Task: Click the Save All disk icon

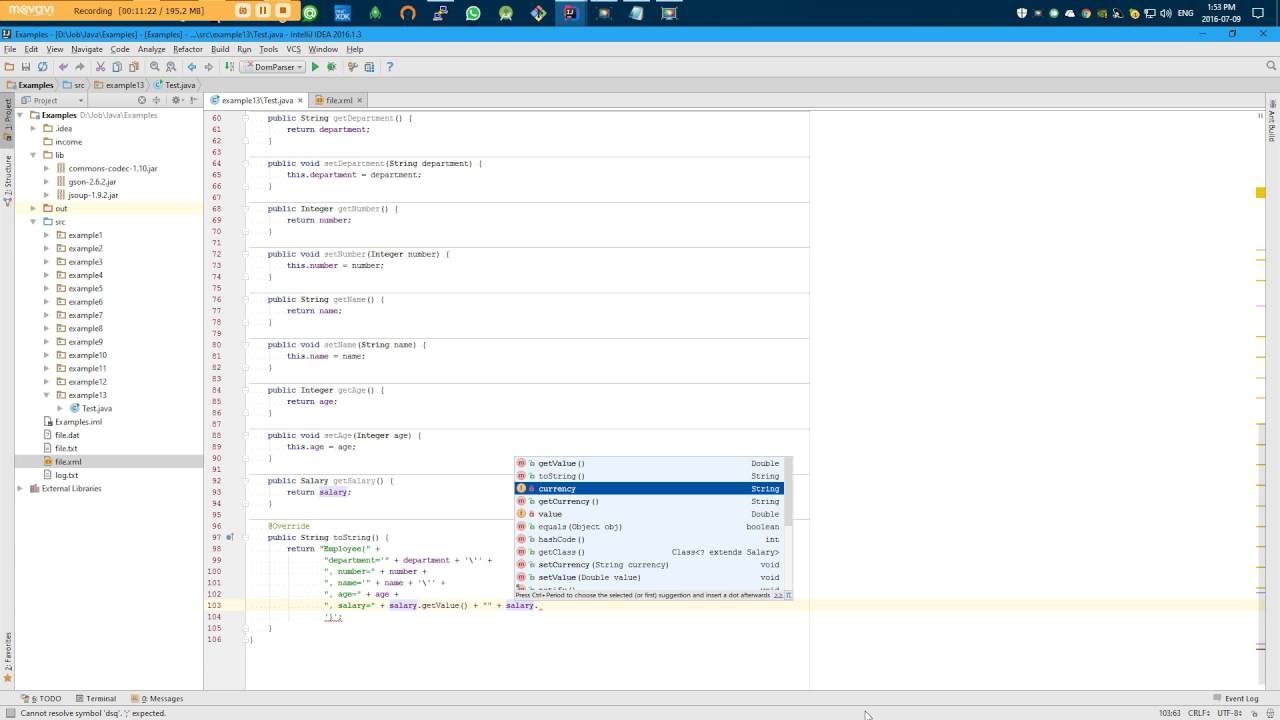Action: point(26,67)
